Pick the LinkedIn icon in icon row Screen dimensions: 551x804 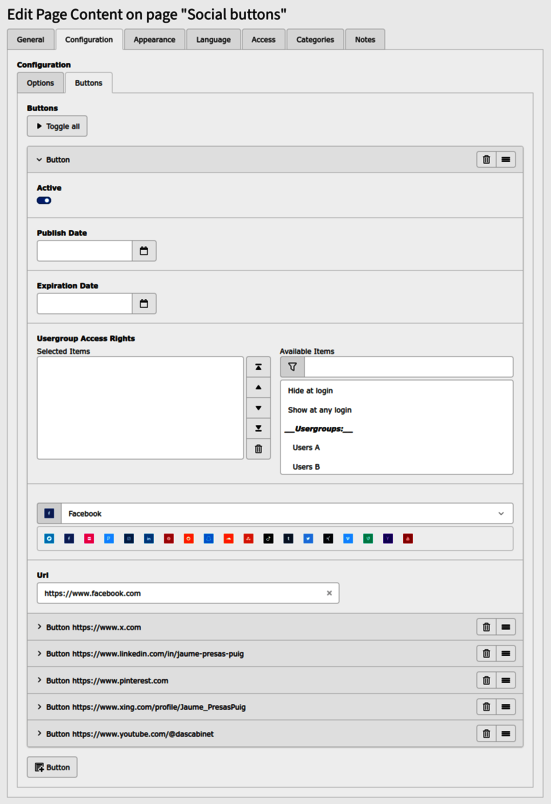(x=149, y=538)
